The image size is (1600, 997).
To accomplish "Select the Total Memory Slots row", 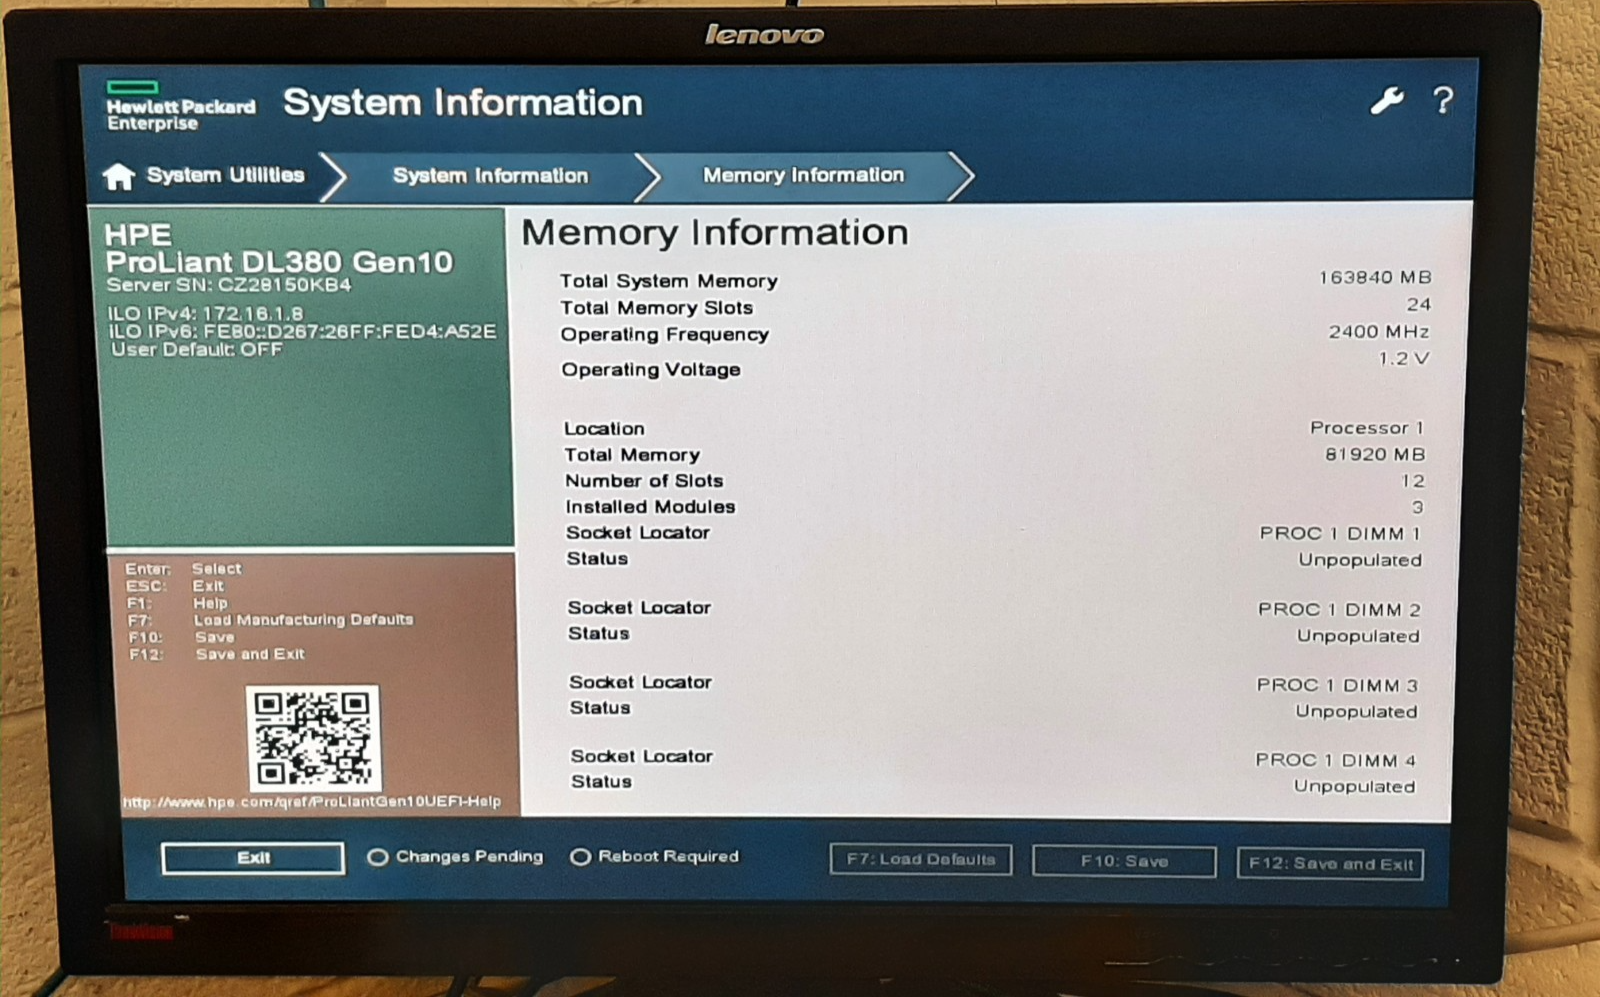I will click(995, 307).
